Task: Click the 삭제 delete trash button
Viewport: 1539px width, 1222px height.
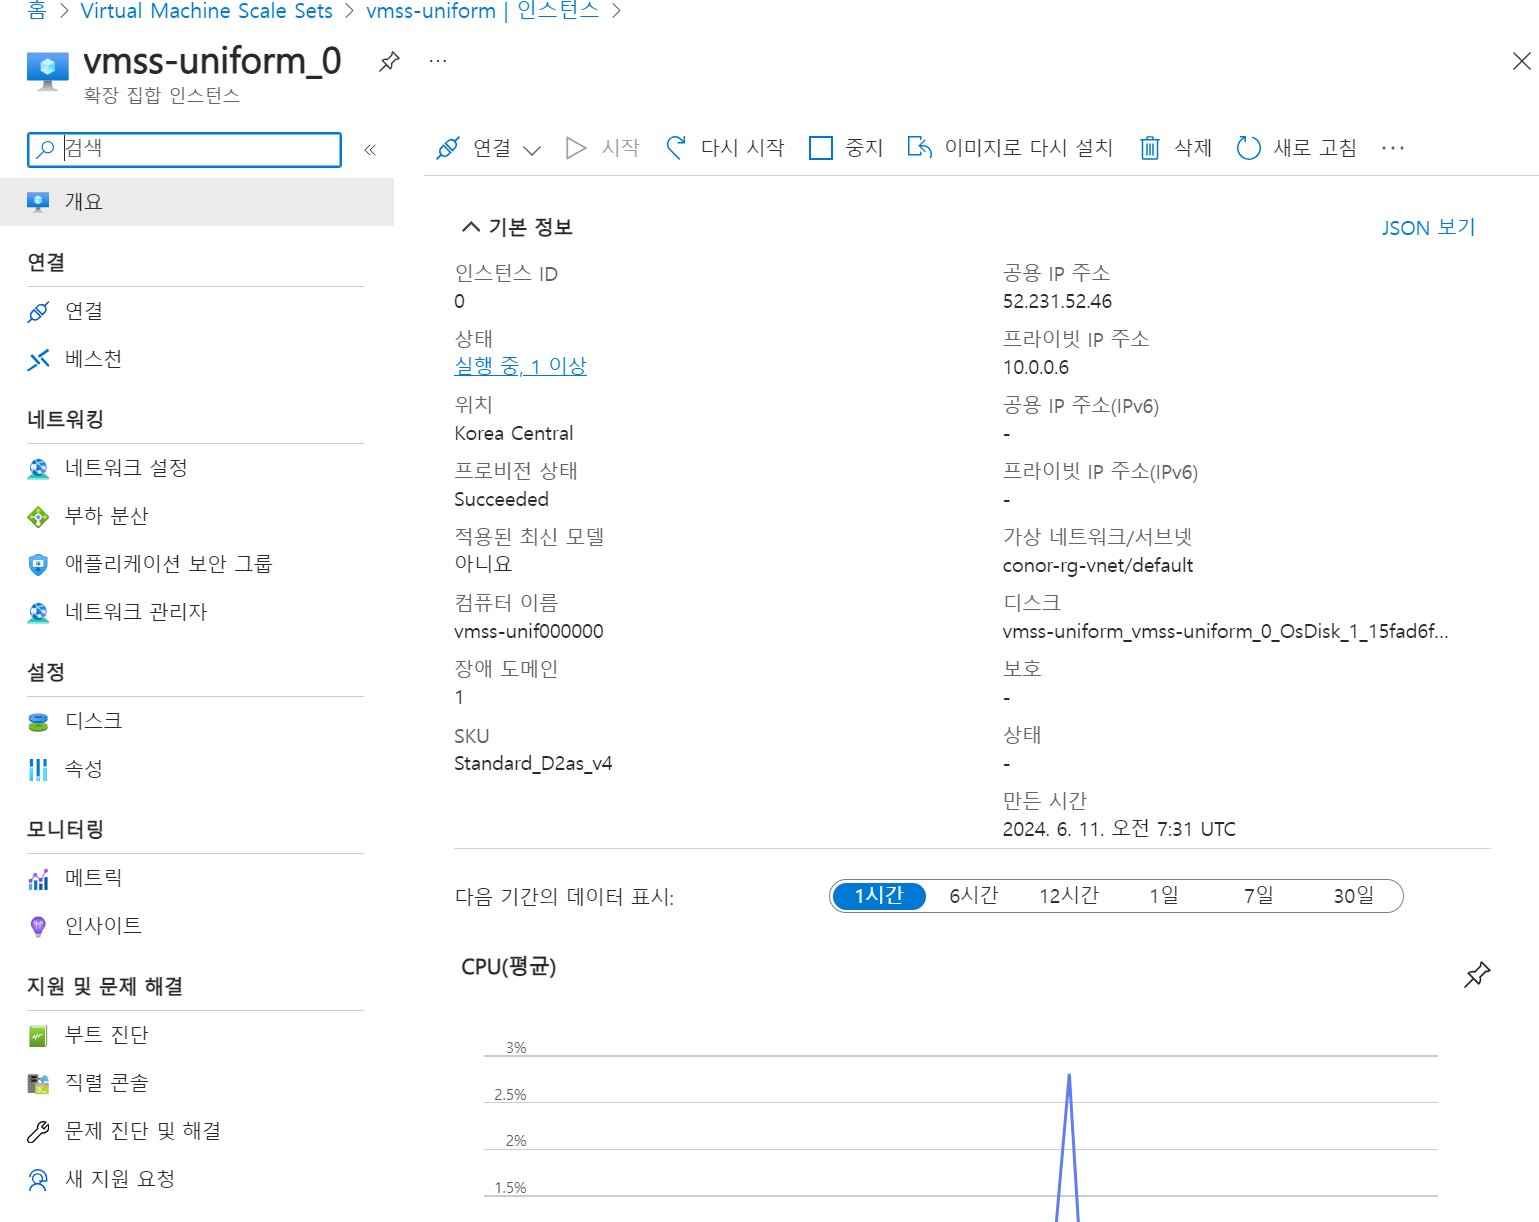Action: pyautogui.click(x=1176, y=148)
